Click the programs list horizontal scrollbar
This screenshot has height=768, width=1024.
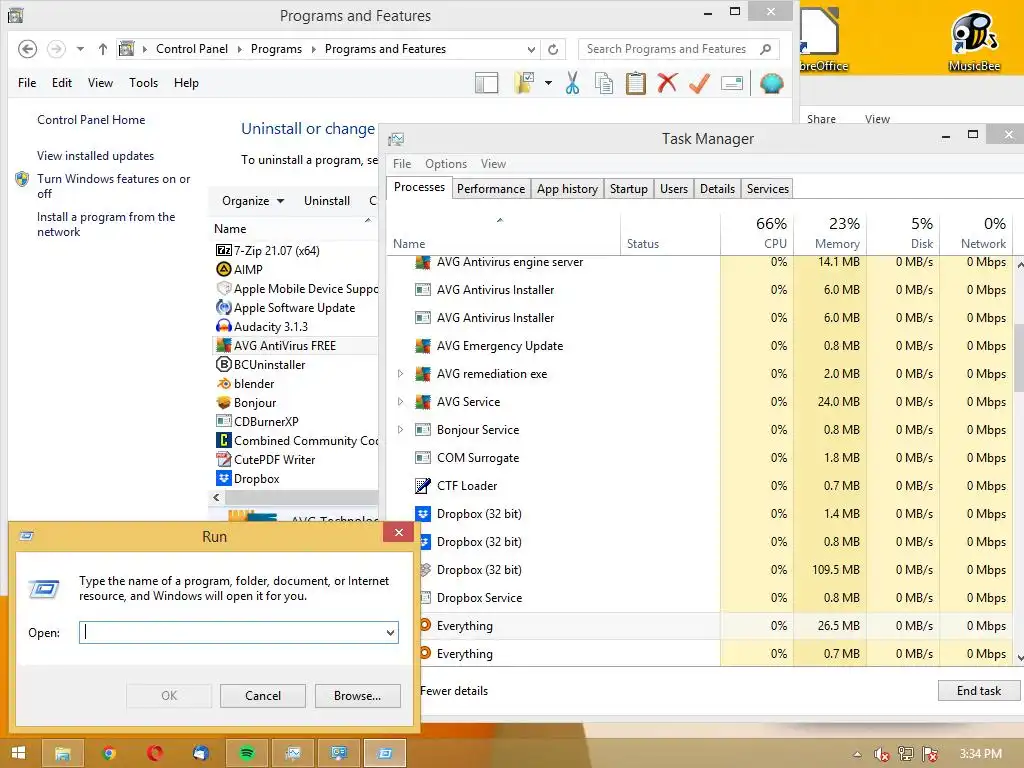tap(302, 498)
